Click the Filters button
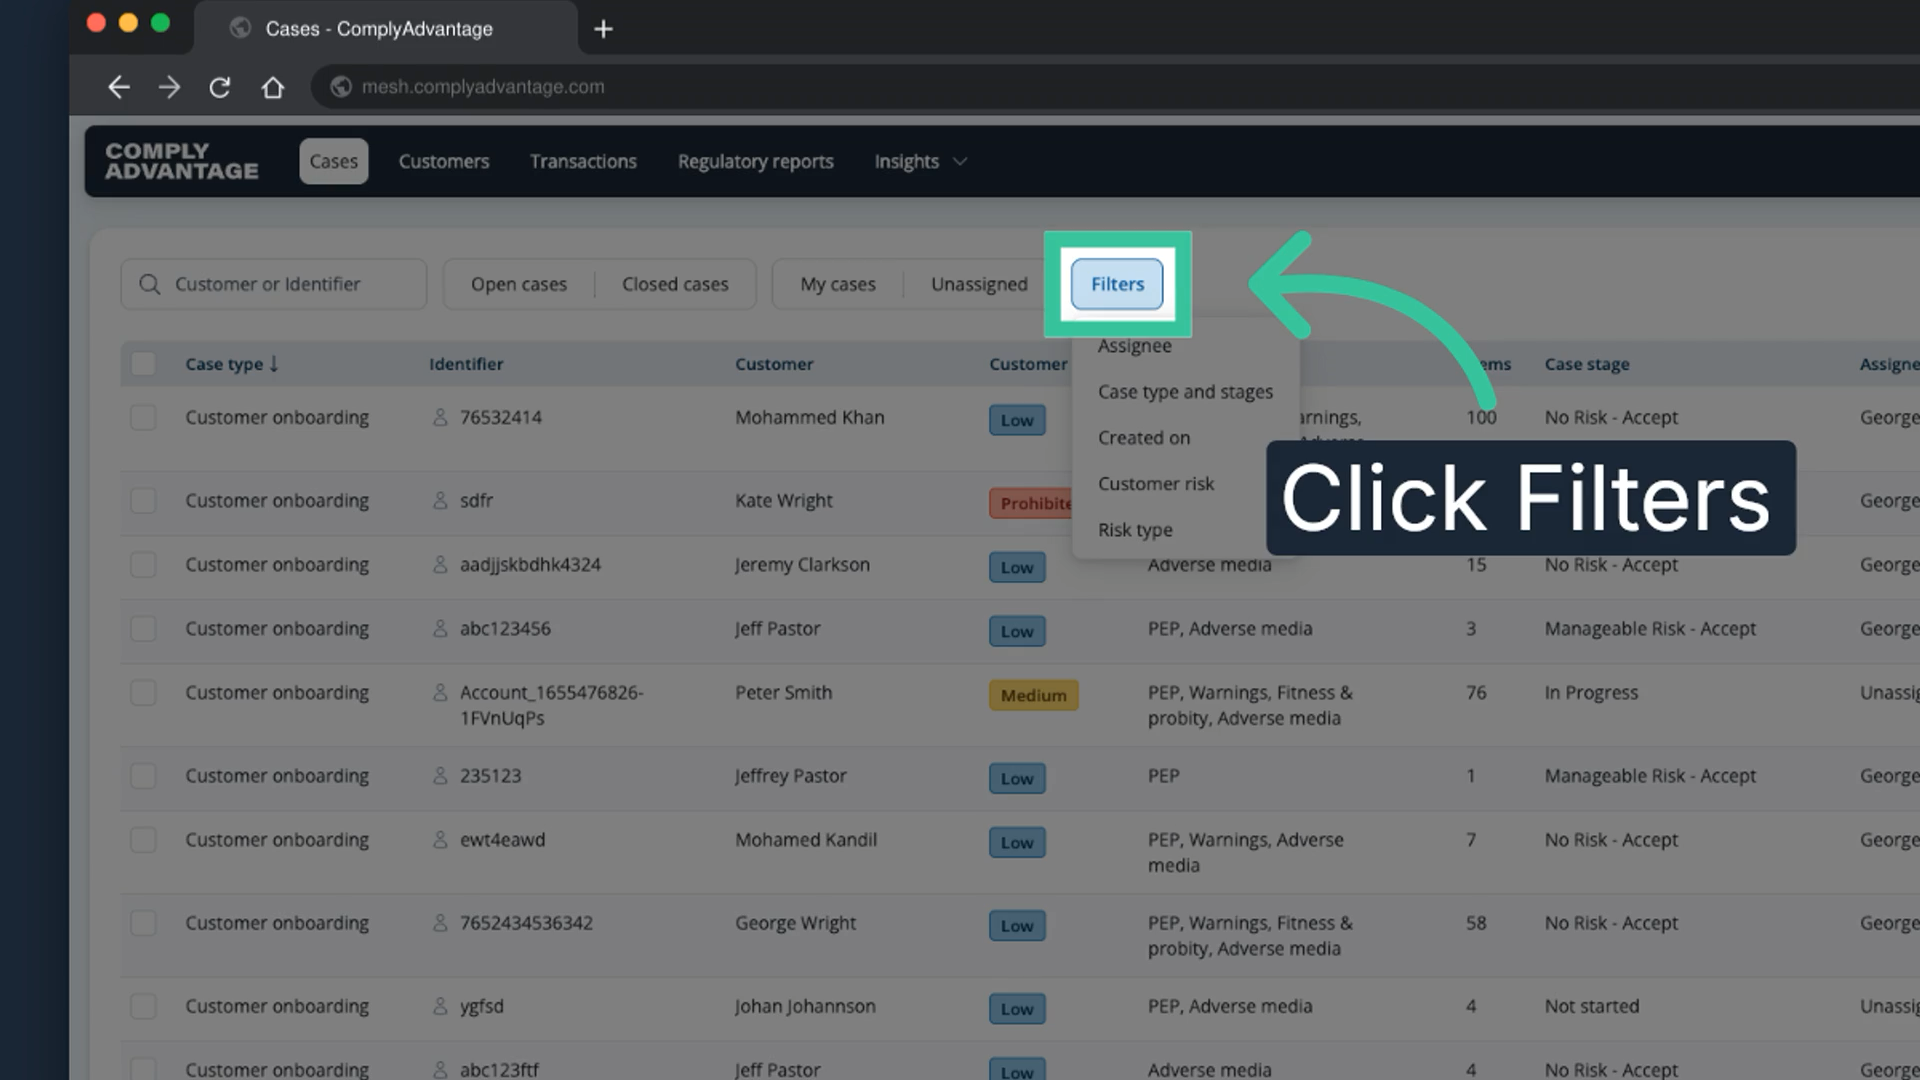The height and width of the screenshot is (1080, 1920). (1117, 284)
